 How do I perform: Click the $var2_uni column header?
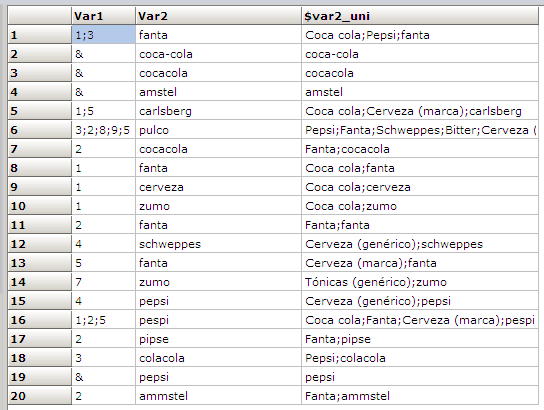[420, 16]
